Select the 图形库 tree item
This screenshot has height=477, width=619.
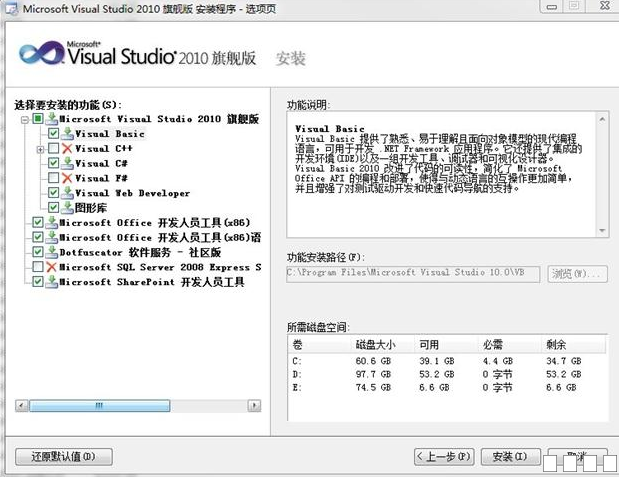point(90,209)
